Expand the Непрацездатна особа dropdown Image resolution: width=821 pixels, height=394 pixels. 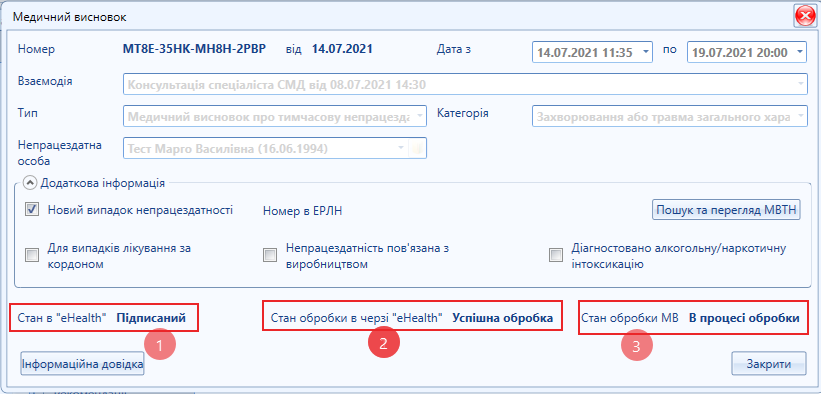tap(401, 148)
